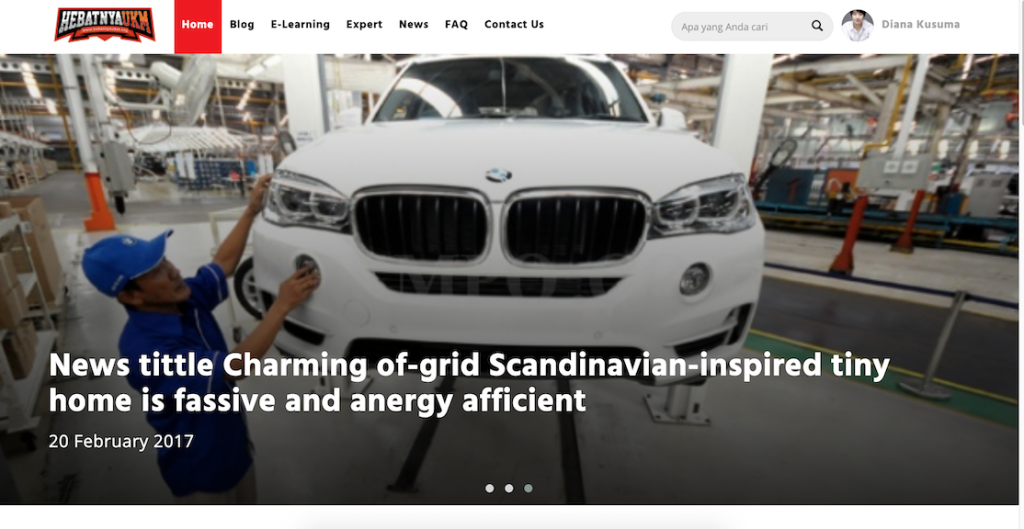1024x529 pixels.
Task: Open Diana Kusuma's profile avatar
Action: 857,26
